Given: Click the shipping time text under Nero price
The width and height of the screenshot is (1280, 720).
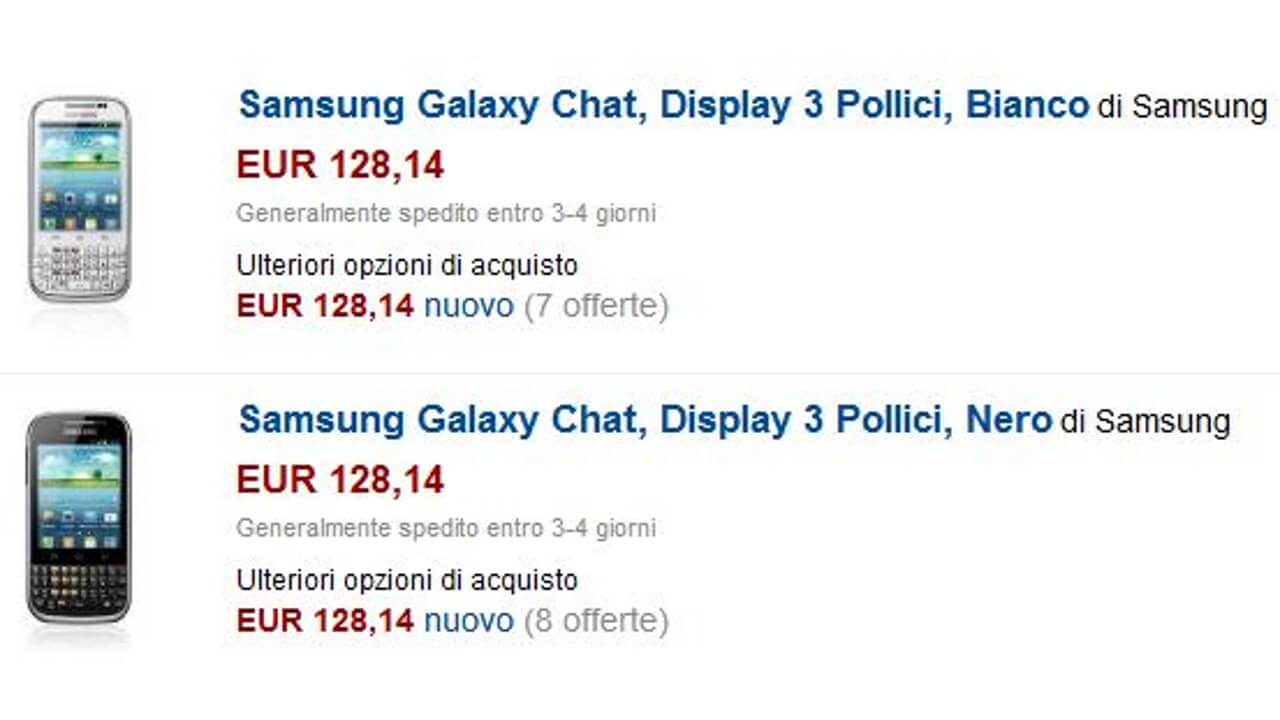Looking at the screenshot, I should pyautogui.click(x=446, y=528).
